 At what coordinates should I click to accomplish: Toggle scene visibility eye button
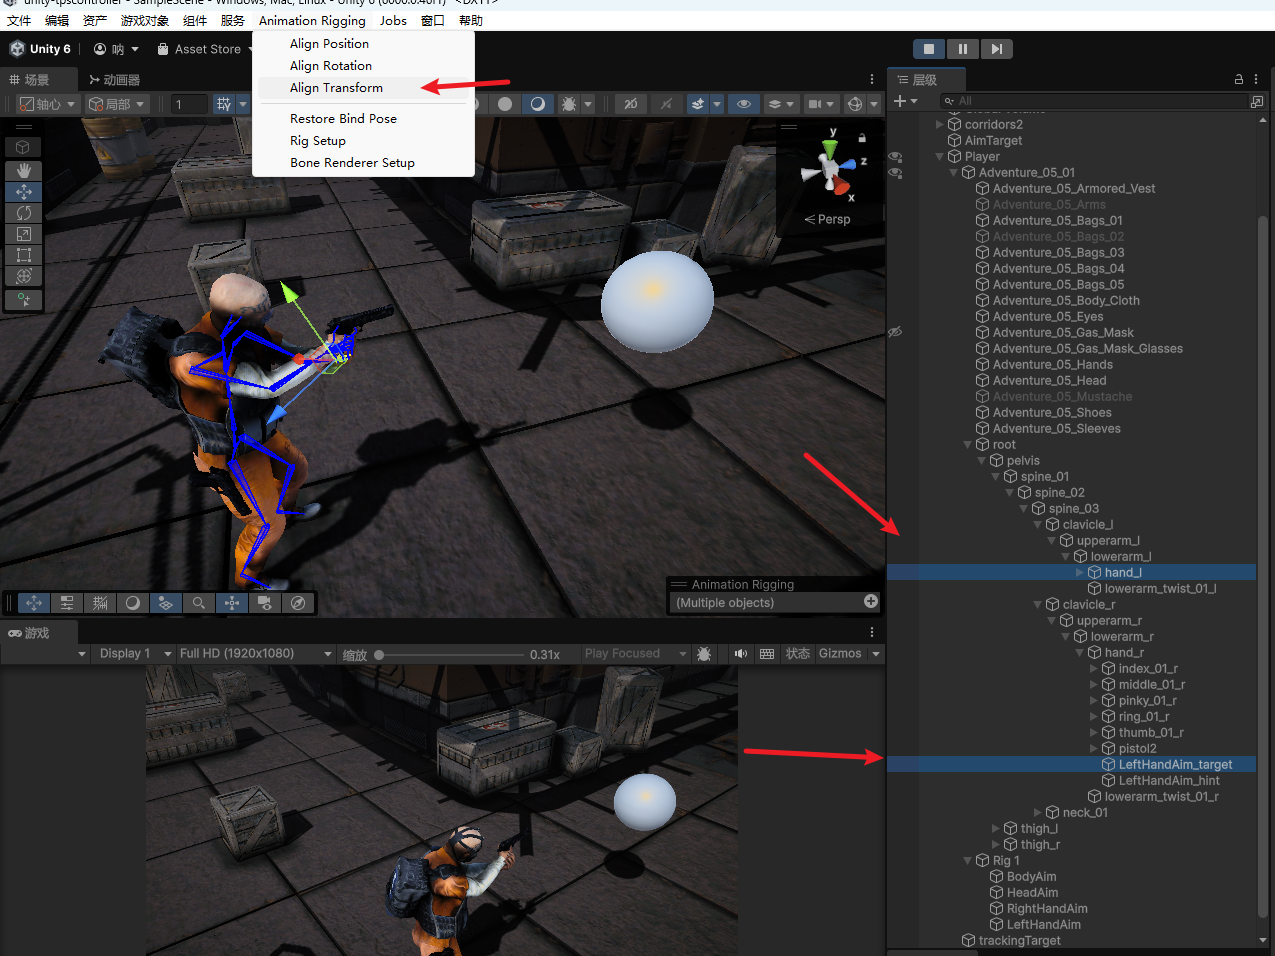(x=743, y=104)
